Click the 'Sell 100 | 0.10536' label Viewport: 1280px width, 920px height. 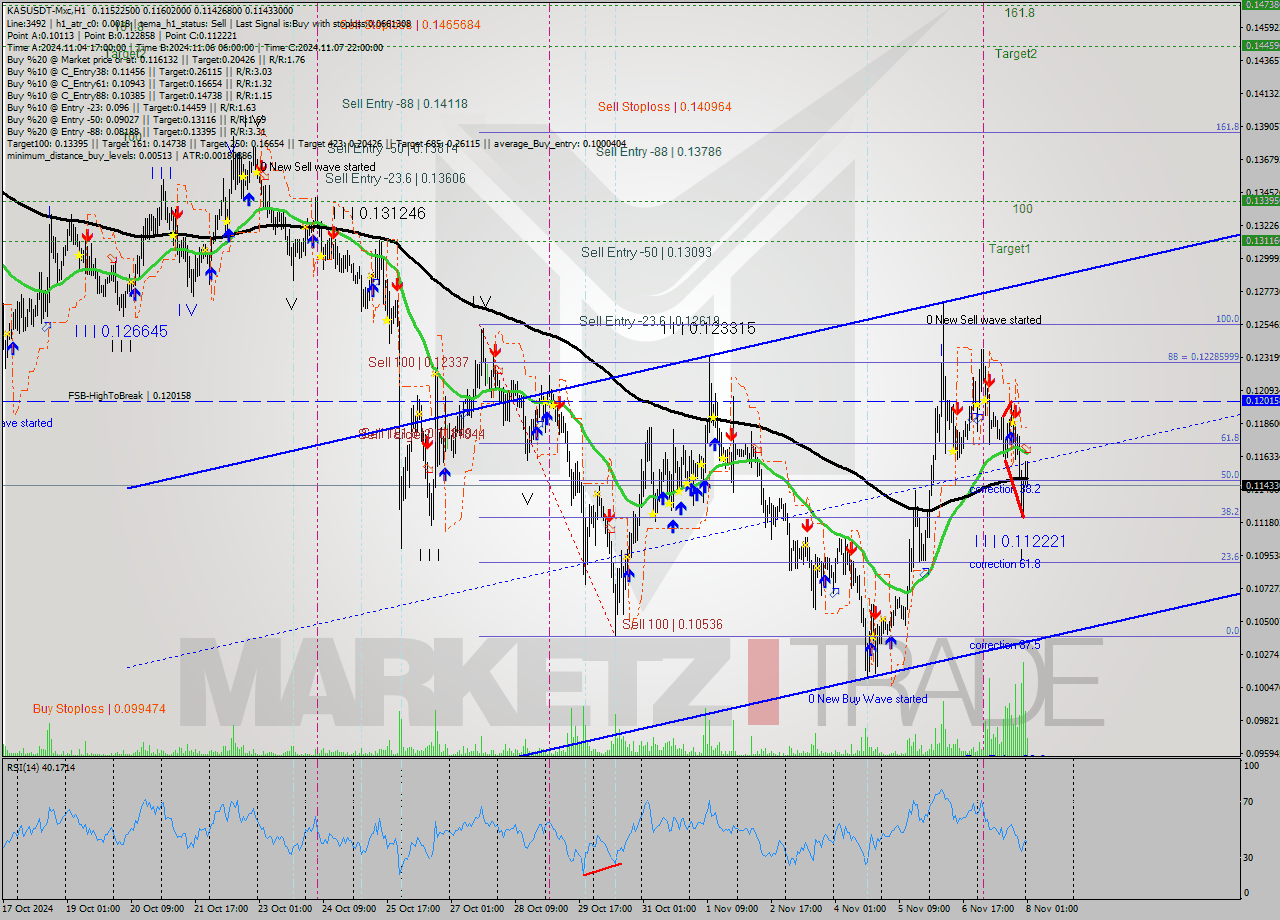click(x=672, y=624)
